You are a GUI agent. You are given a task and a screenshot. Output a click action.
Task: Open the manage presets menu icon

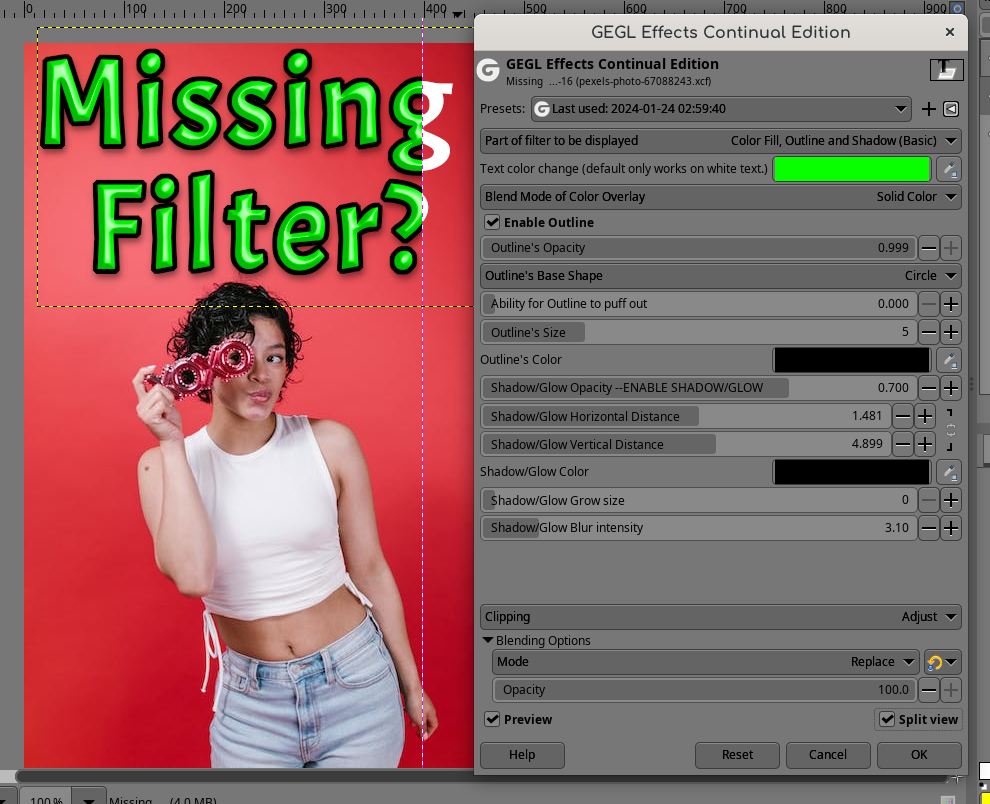pos(951,109)
